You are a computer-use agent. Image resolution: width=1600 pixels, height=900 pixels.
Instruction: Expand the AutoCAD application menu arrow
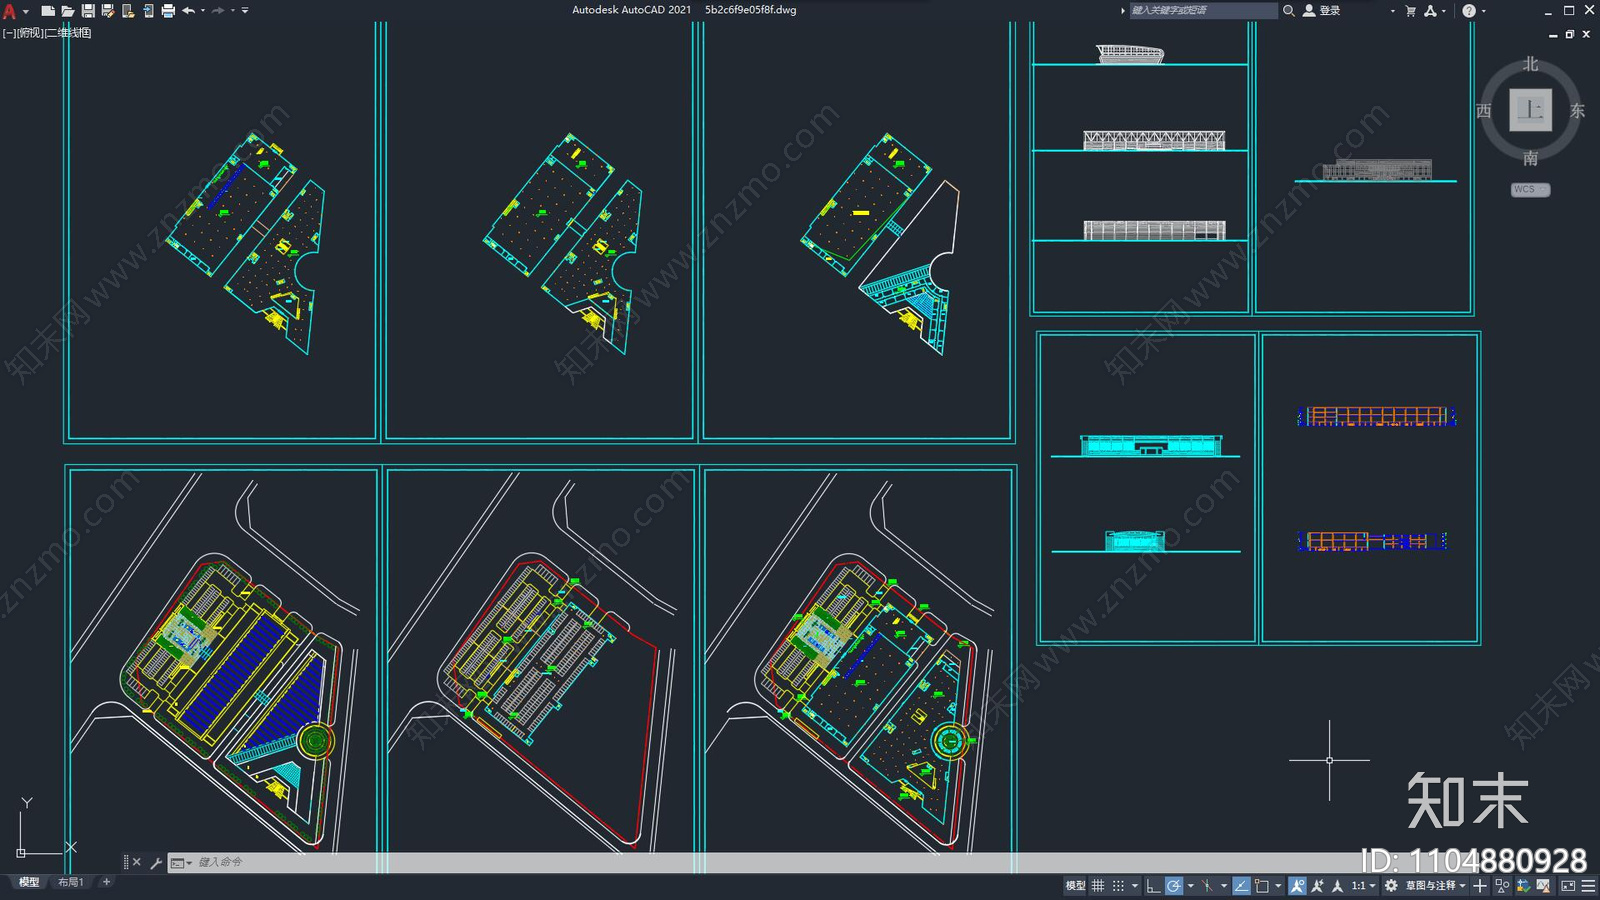pyautogui.click(x=26, y=11)
